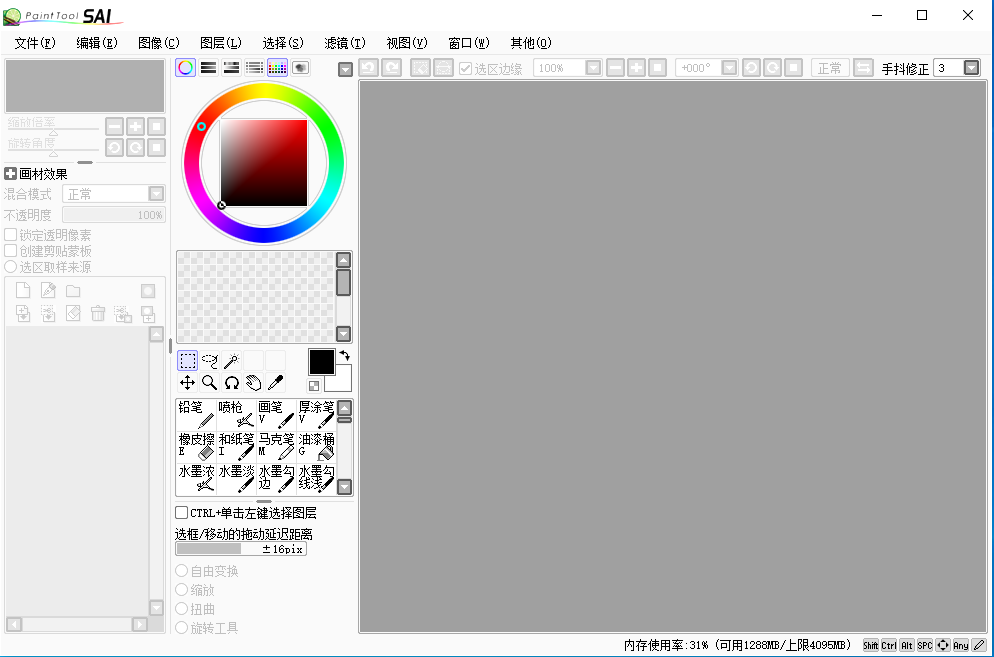The height and width of the screenshot is (657, 994).
Task: Click the zoom-in plus button in top toolbar
Action: (636, 68)
